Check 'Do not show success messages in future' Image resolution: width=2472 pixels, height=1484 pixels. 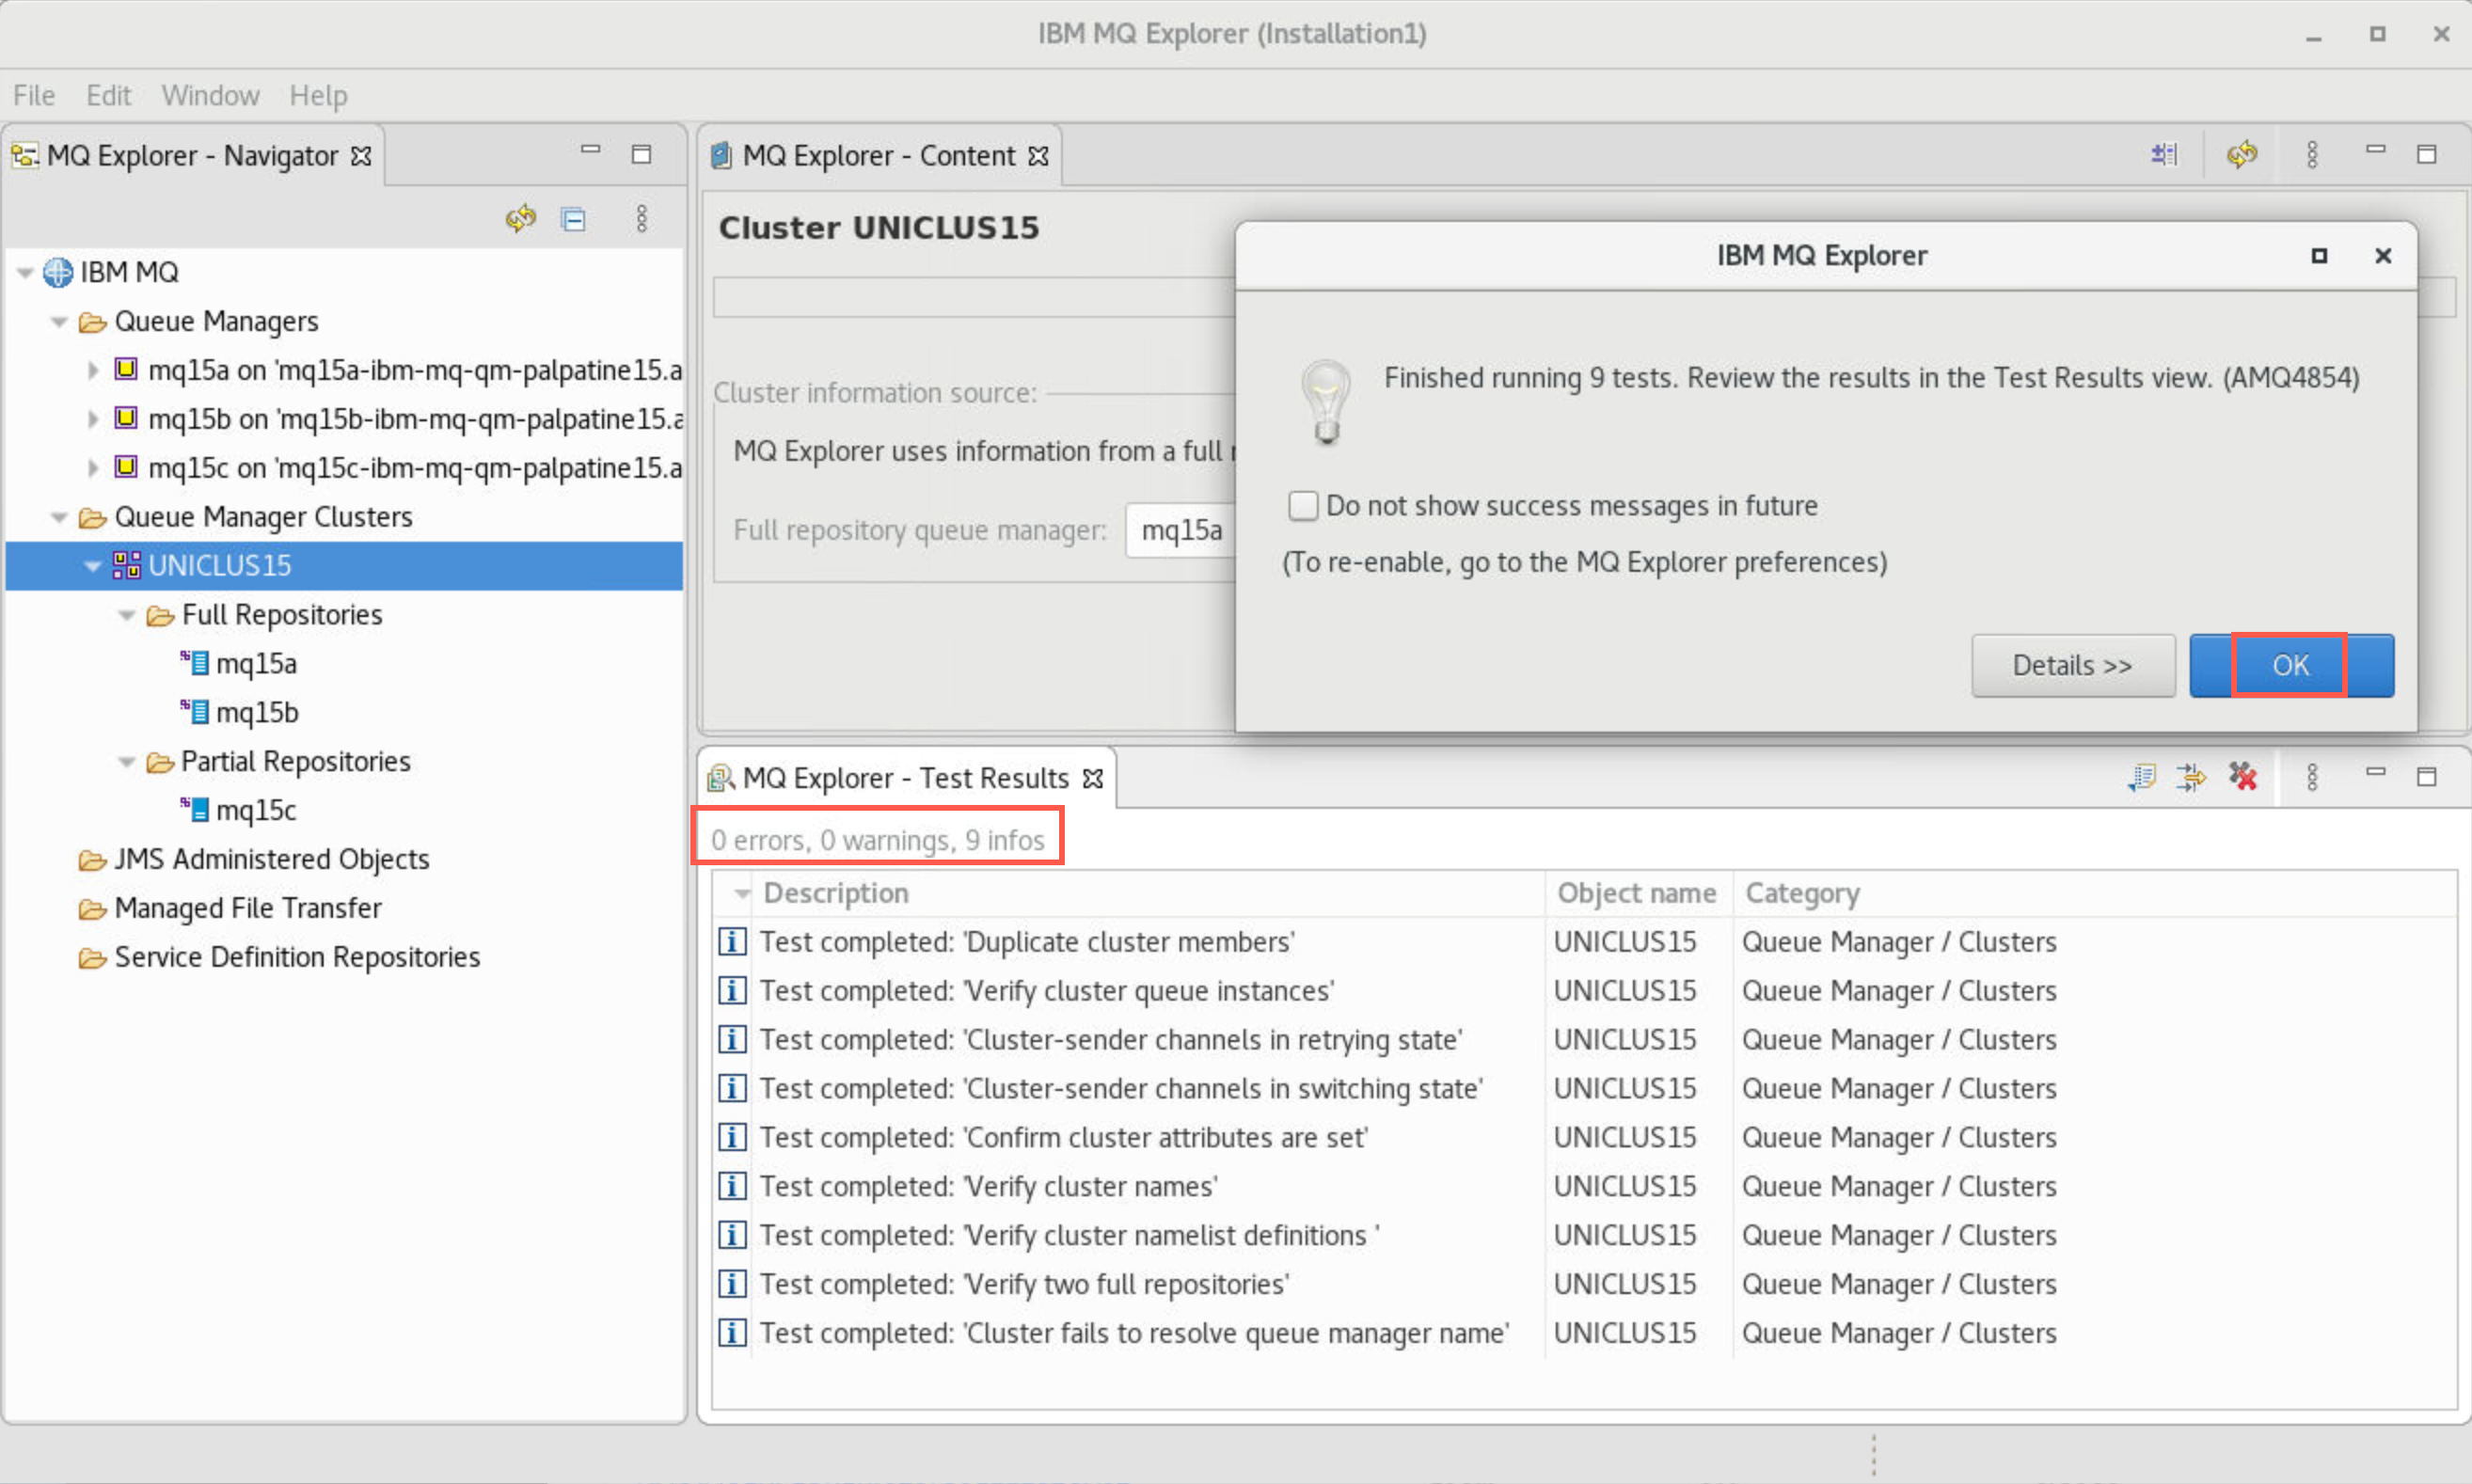point(1303,505)
